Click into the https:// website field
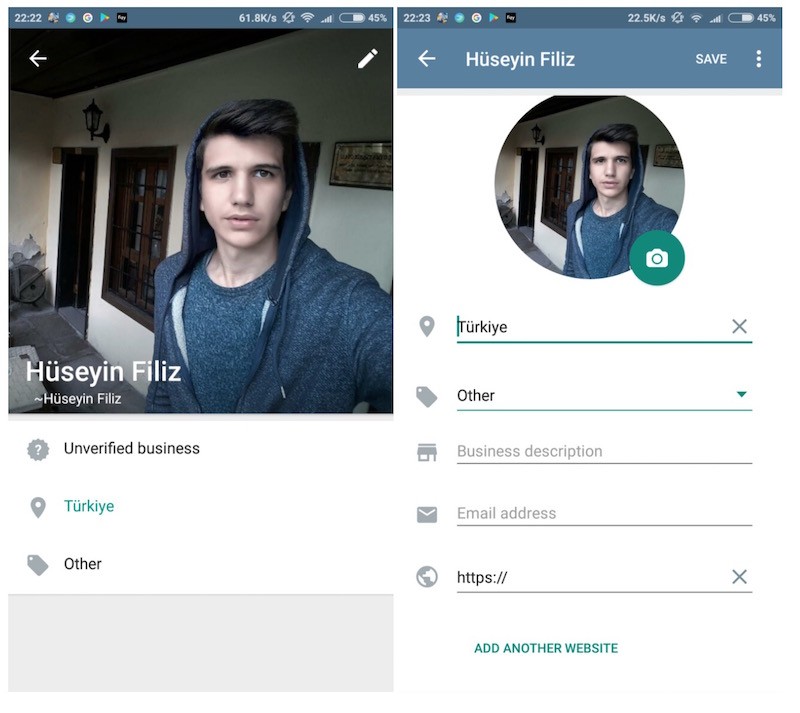Screen dimensions: 800x713 (590, 577)
